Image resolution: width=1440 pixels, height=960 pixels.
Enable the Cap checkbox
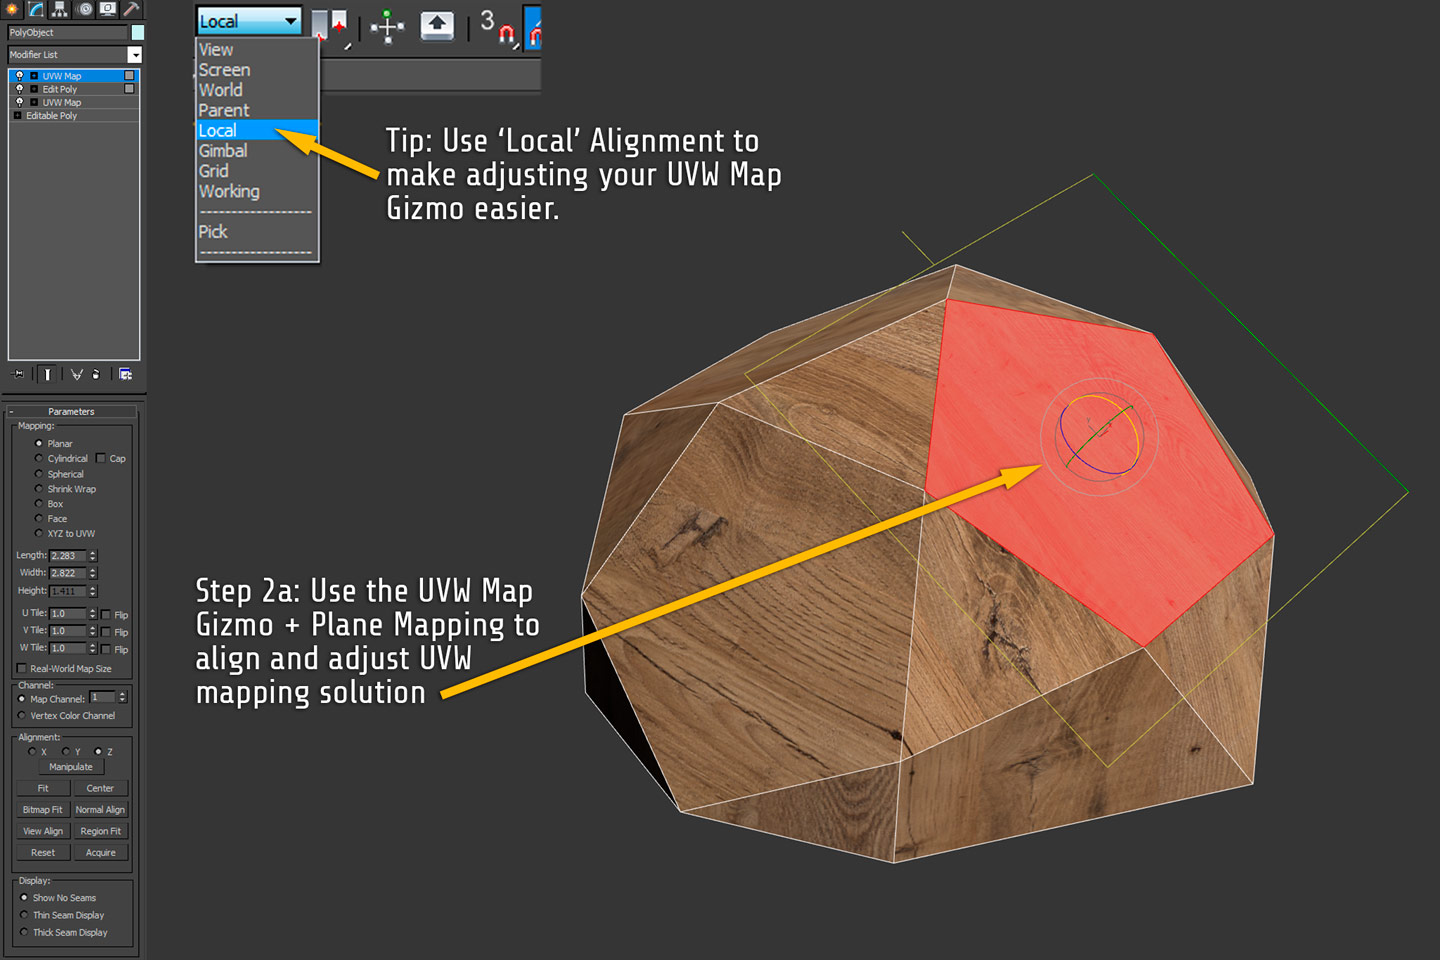point(101,458)
